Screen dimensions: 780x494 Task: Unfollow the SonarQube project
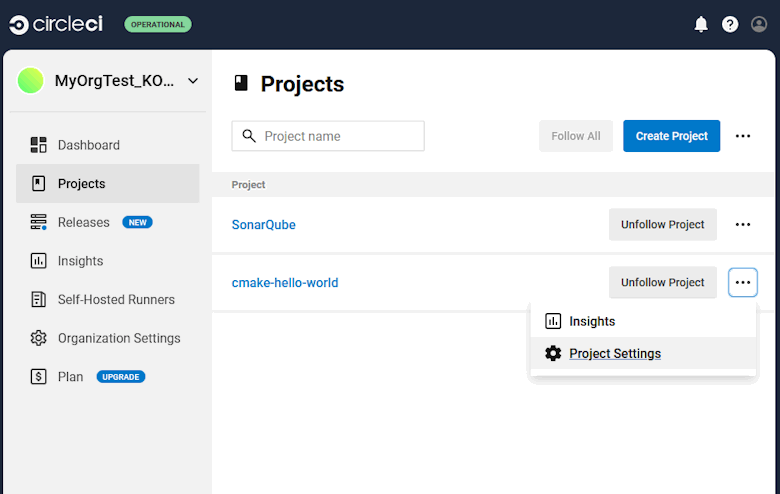point(662,225)
